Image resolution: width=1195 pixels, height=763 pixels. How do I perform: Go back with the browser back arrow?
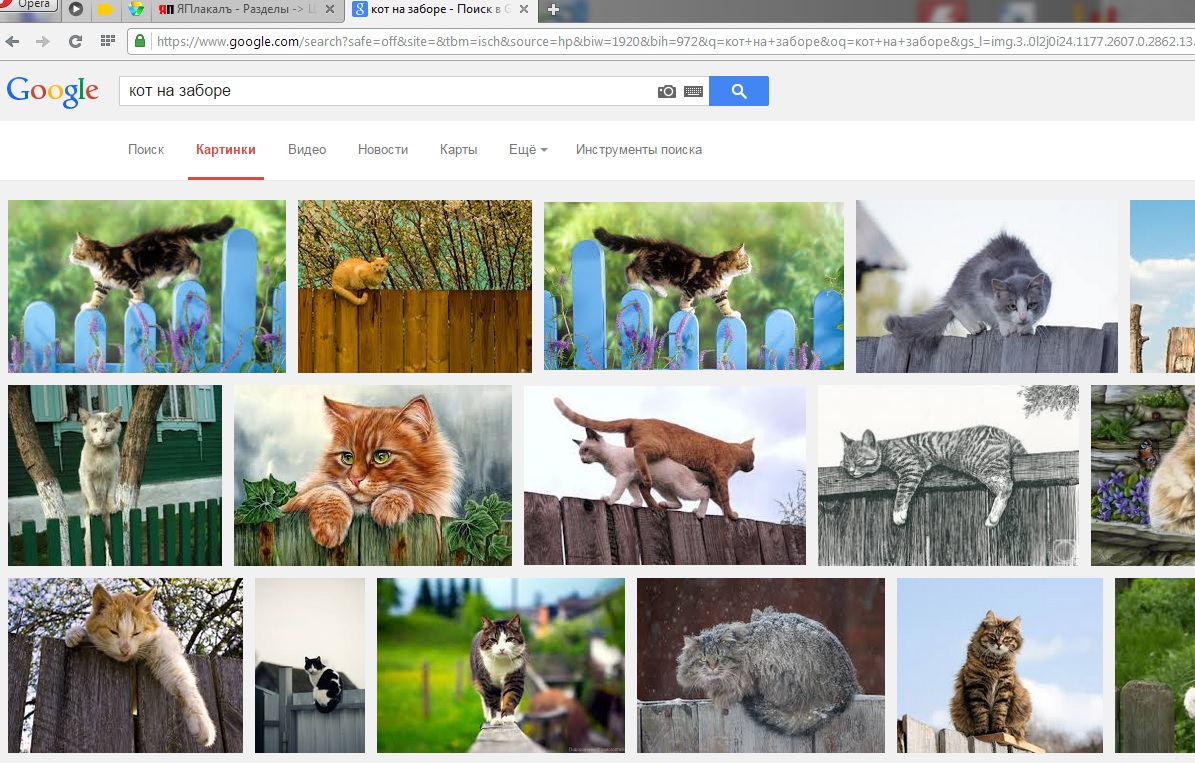[x=13, y=41]
